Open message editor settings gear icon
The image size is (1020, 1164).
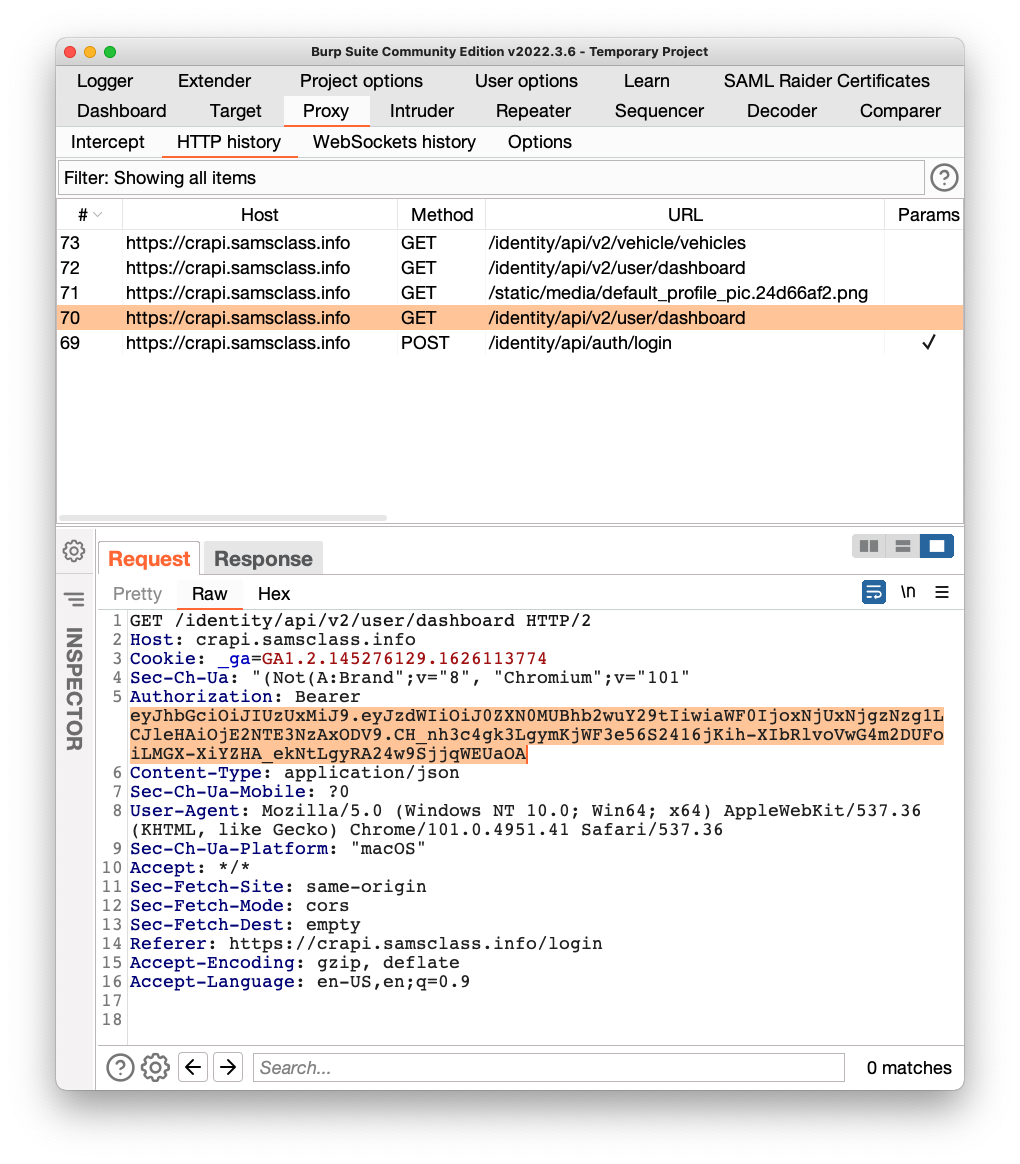[x=73, y=551]
